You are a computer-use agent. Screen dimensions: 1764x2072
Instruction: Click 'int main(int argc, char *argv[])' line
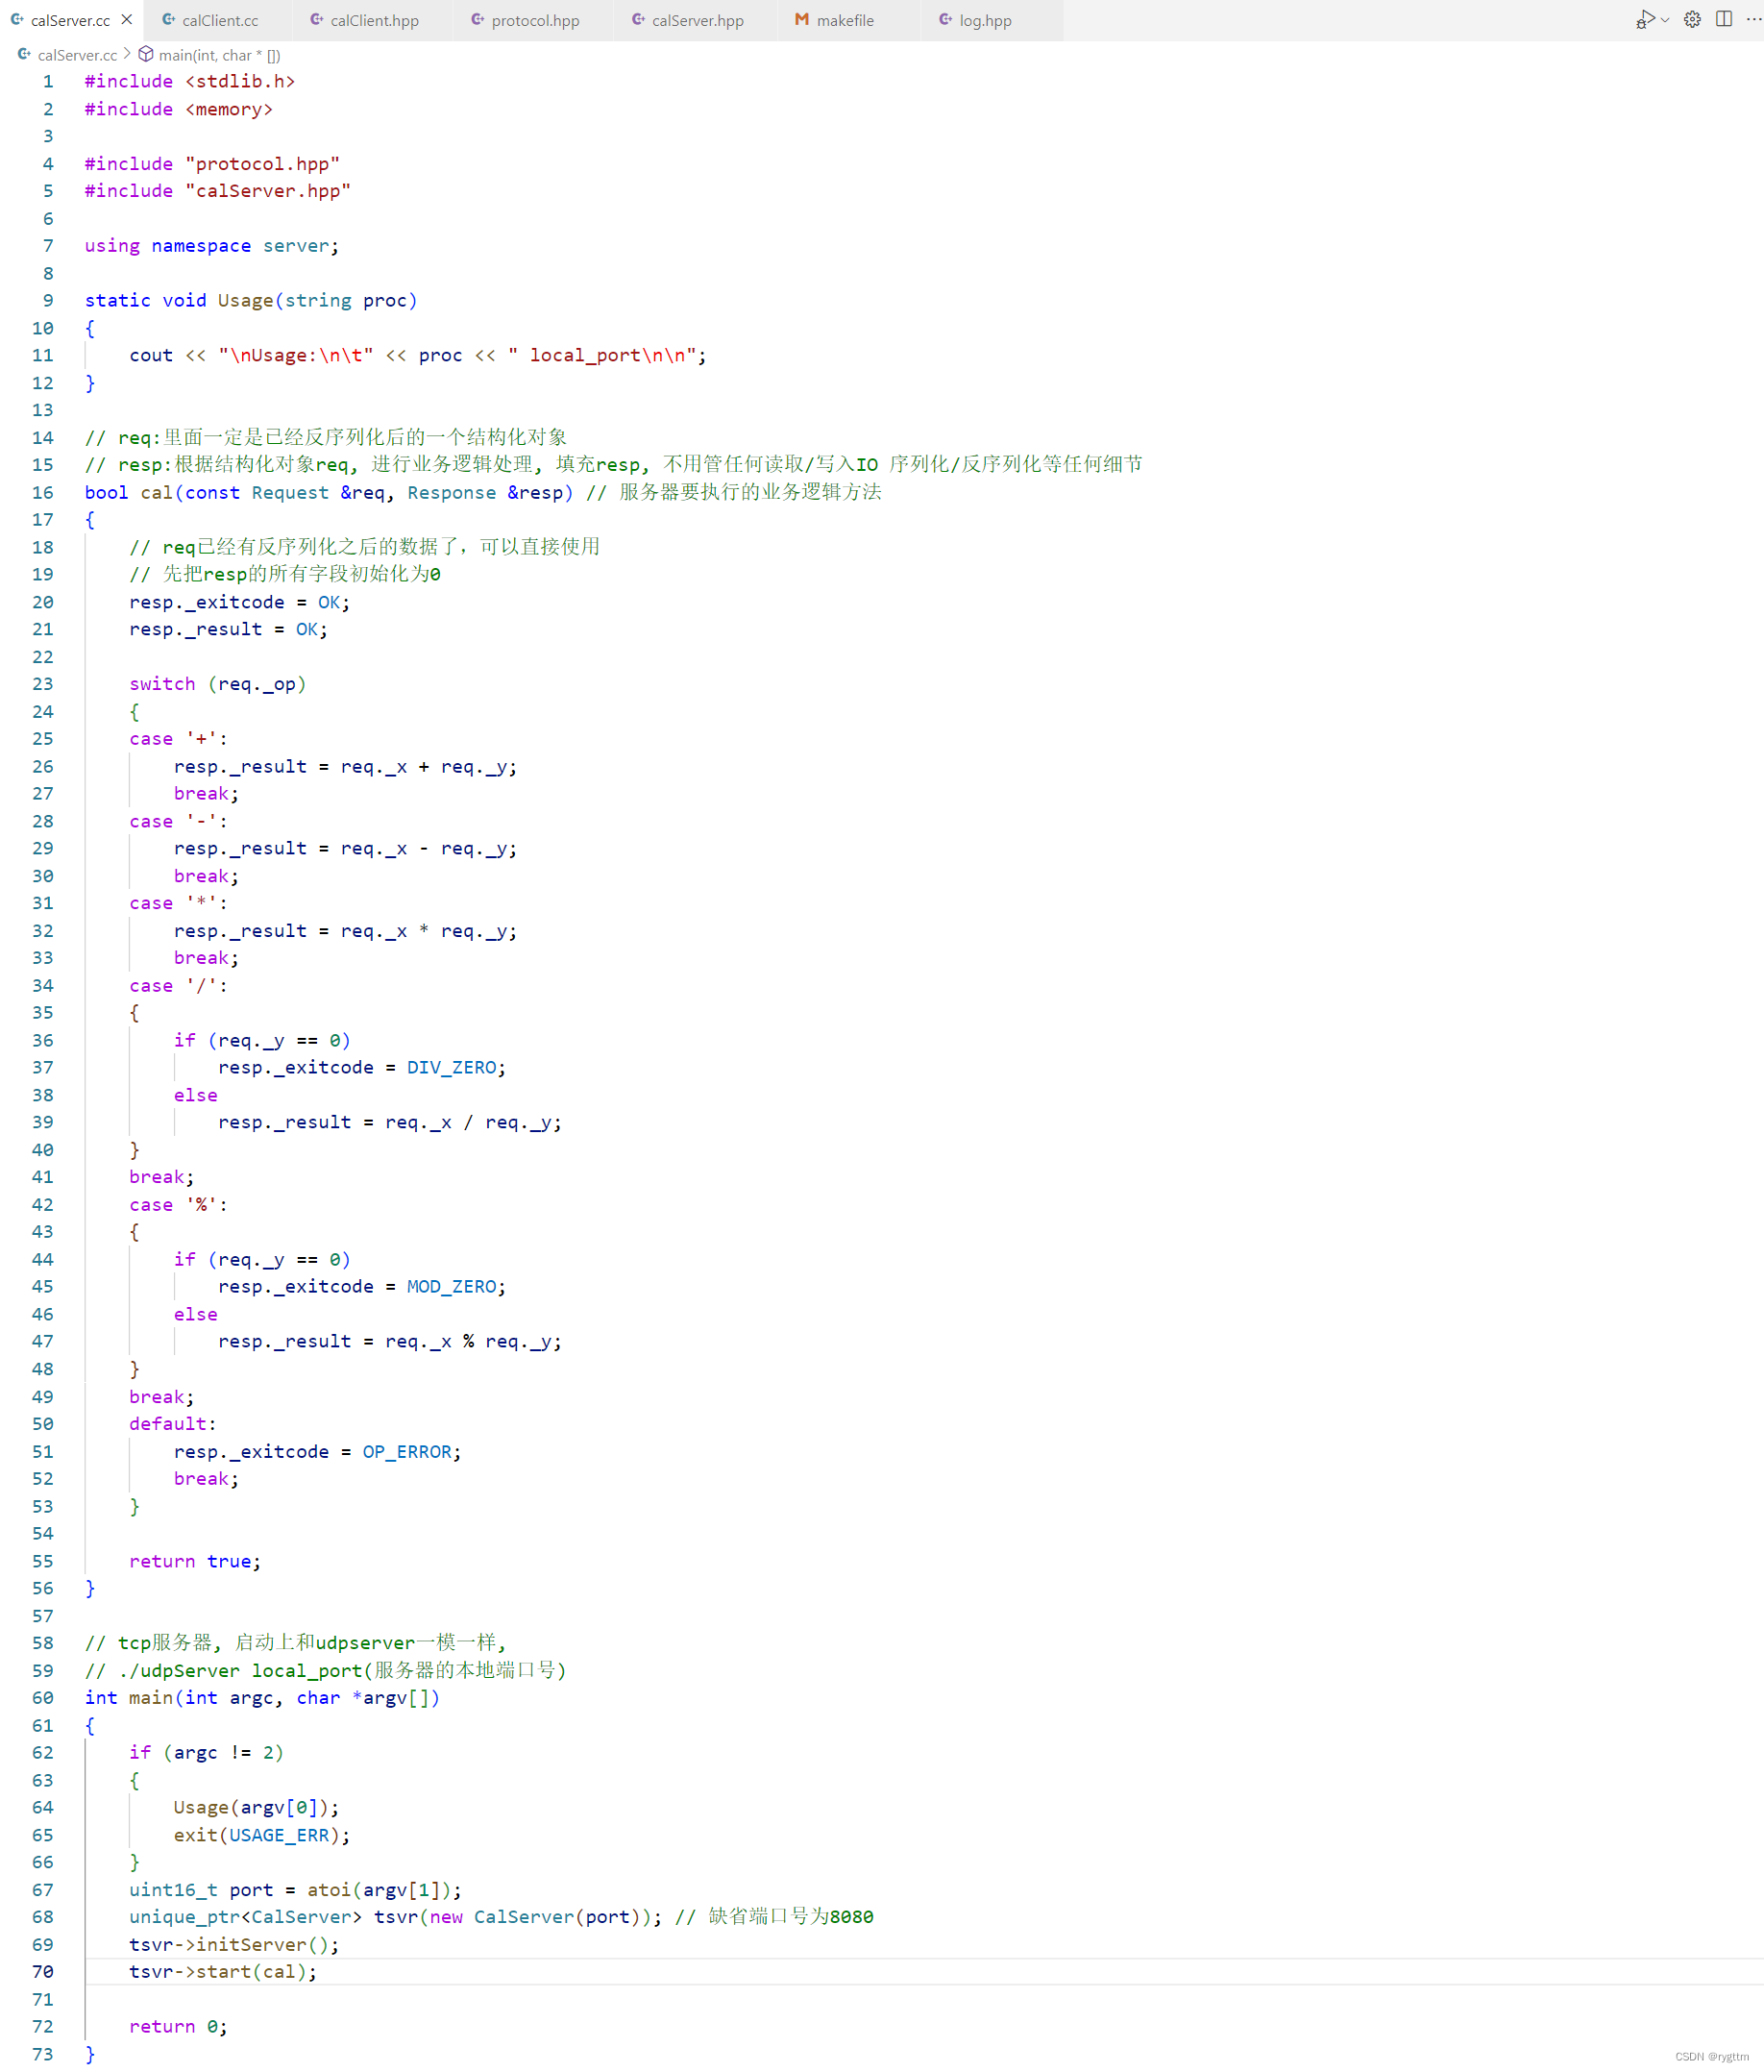click(262, 1697)
